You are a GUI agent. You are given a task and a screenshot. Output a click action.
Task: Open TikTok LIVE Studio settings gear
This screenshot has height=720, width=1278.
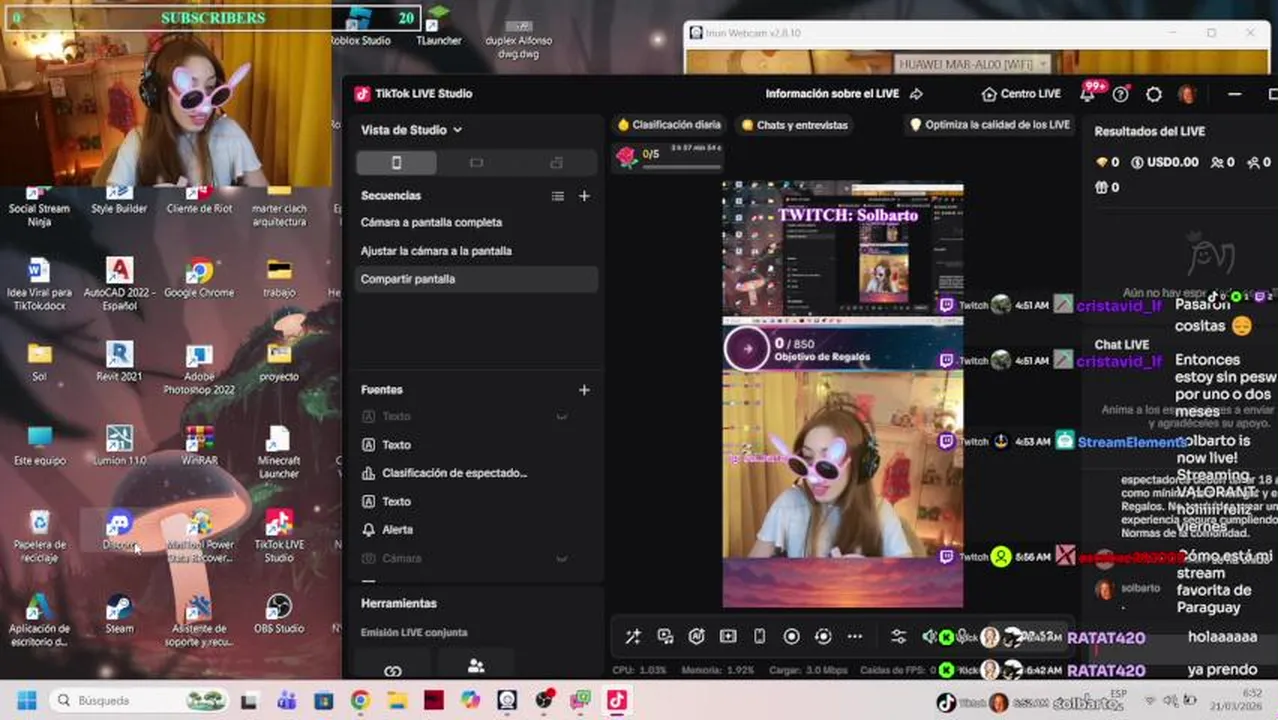click(x=1154, y=94)
